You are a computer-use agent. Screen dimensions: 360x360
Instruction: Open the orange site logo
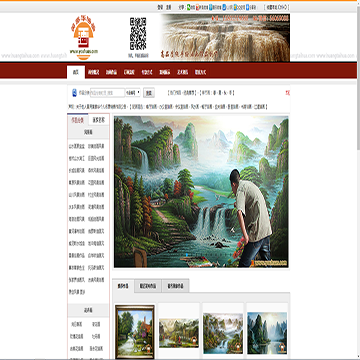(83, 39)
